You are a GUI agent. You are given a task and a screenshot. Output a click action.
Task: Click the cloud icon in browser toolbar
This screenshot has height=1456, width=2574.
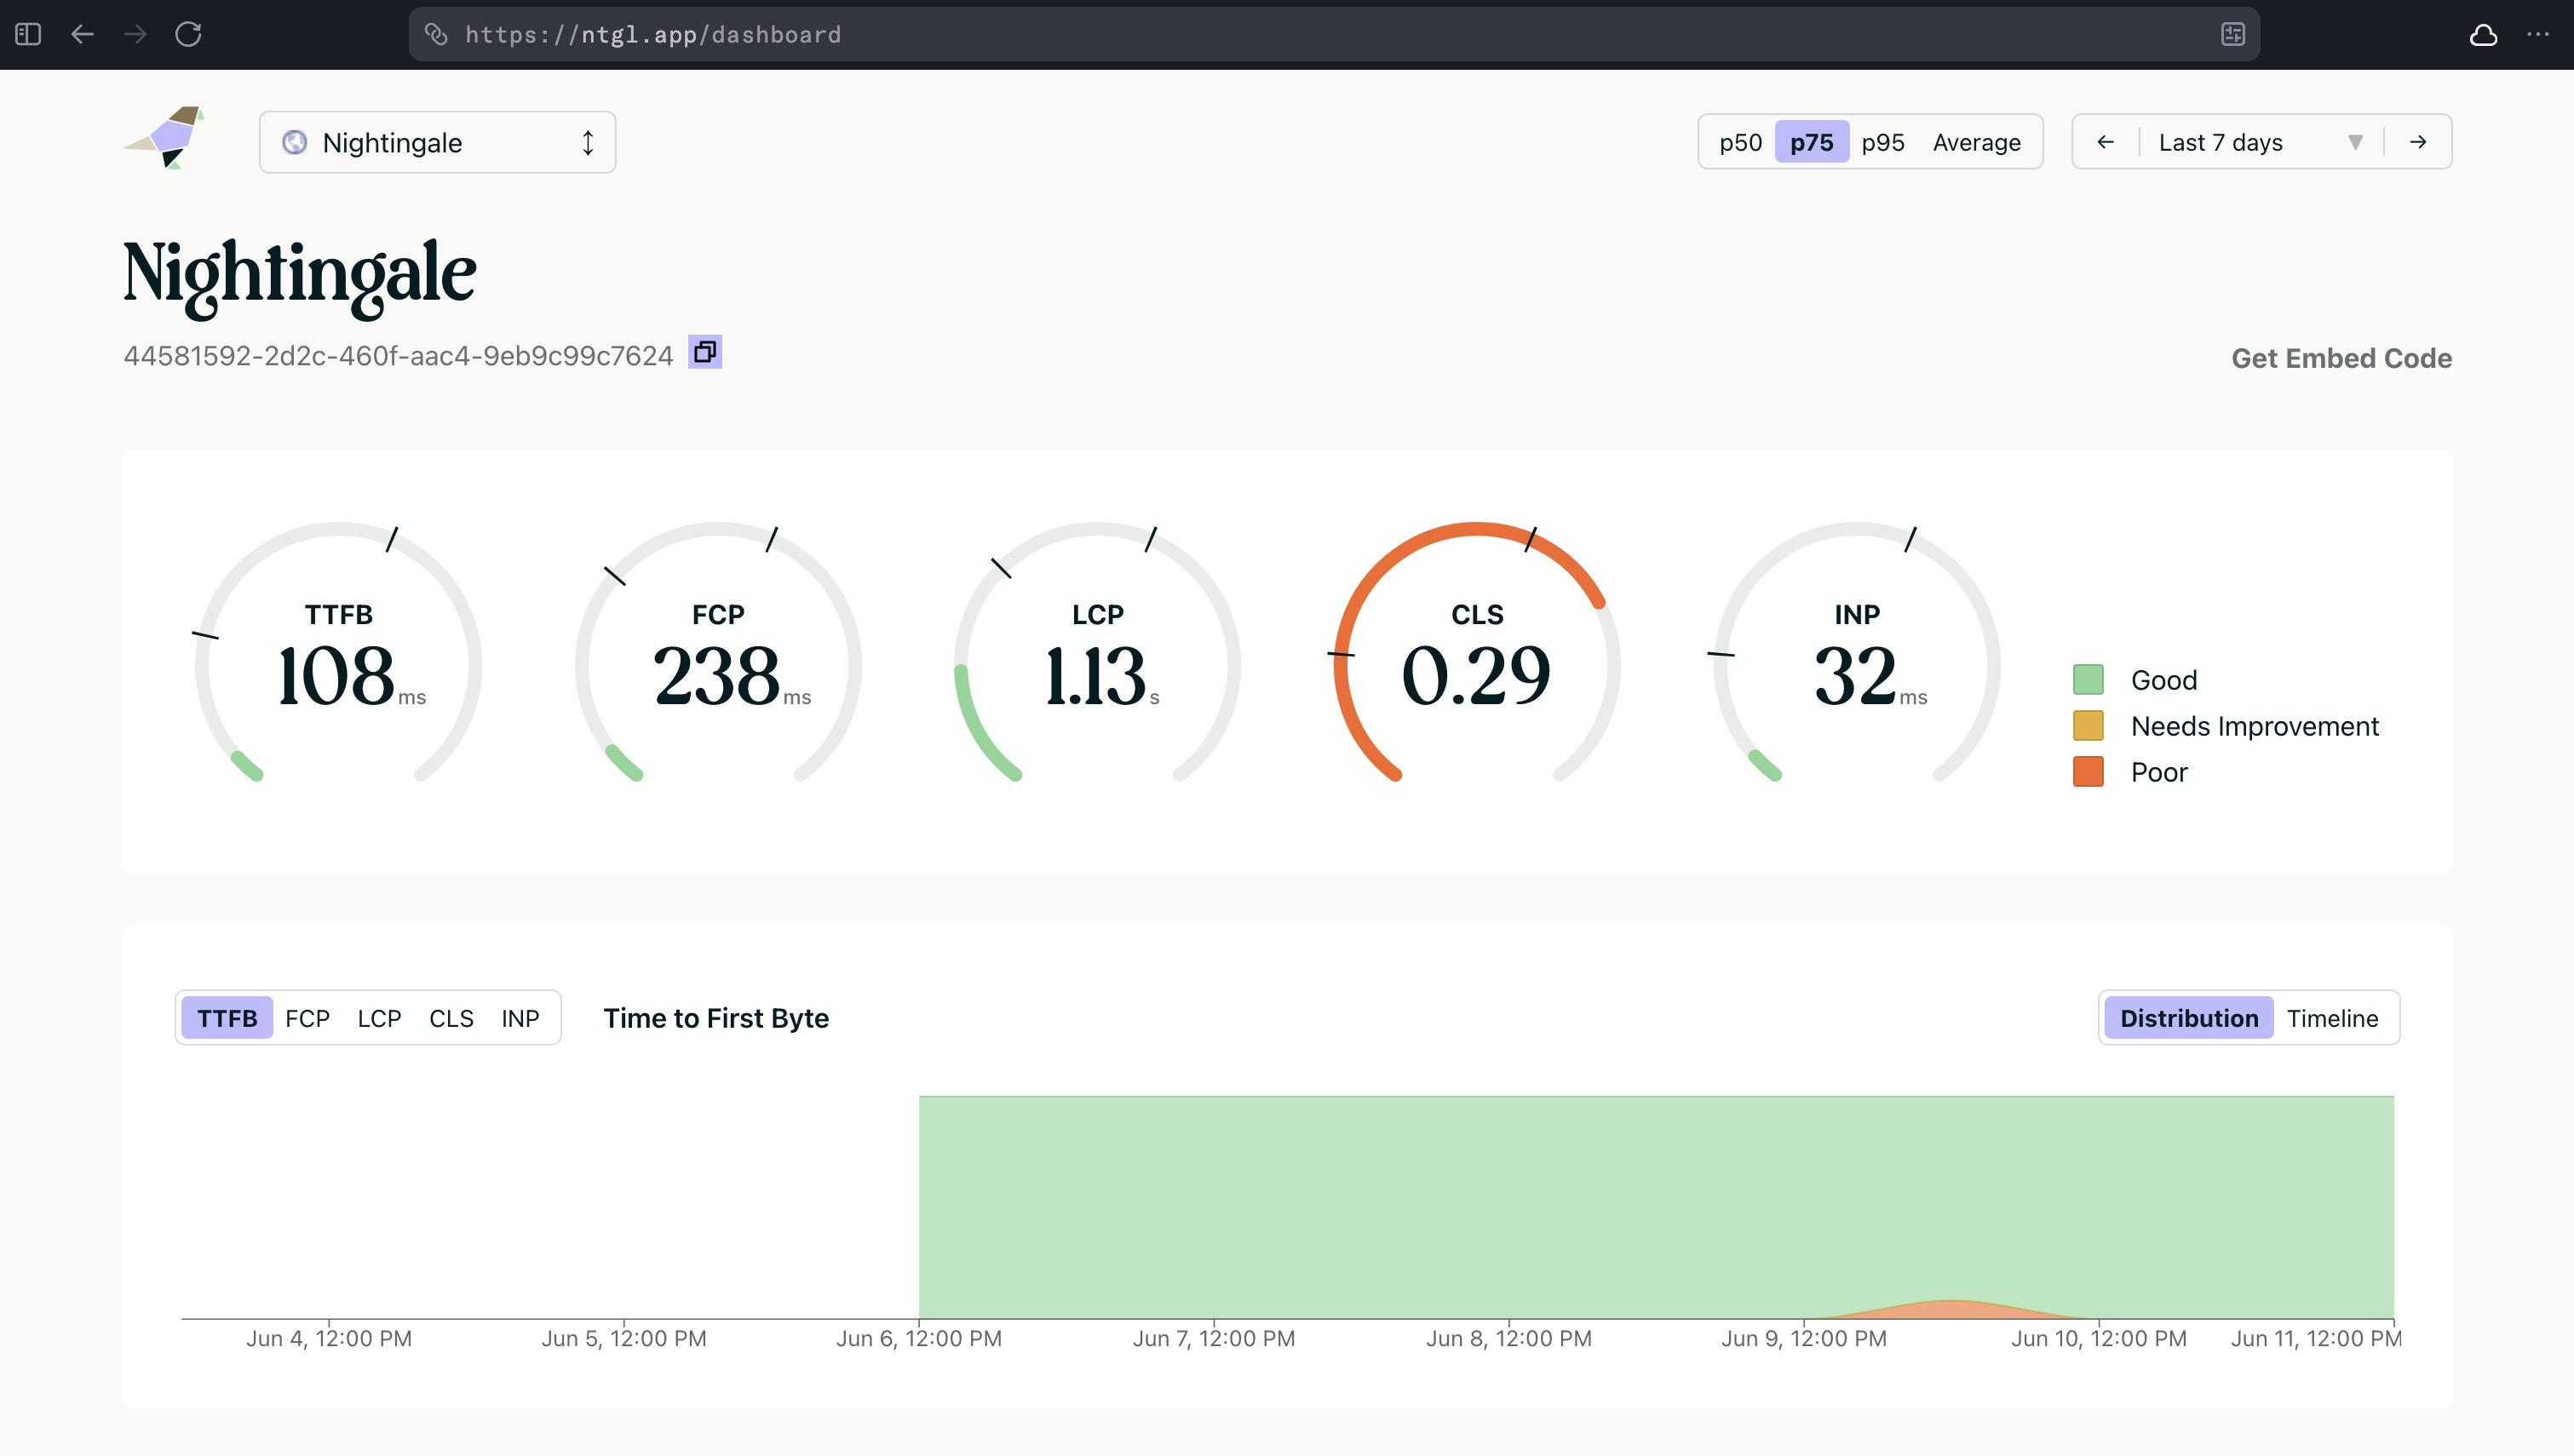[2483, 35]
